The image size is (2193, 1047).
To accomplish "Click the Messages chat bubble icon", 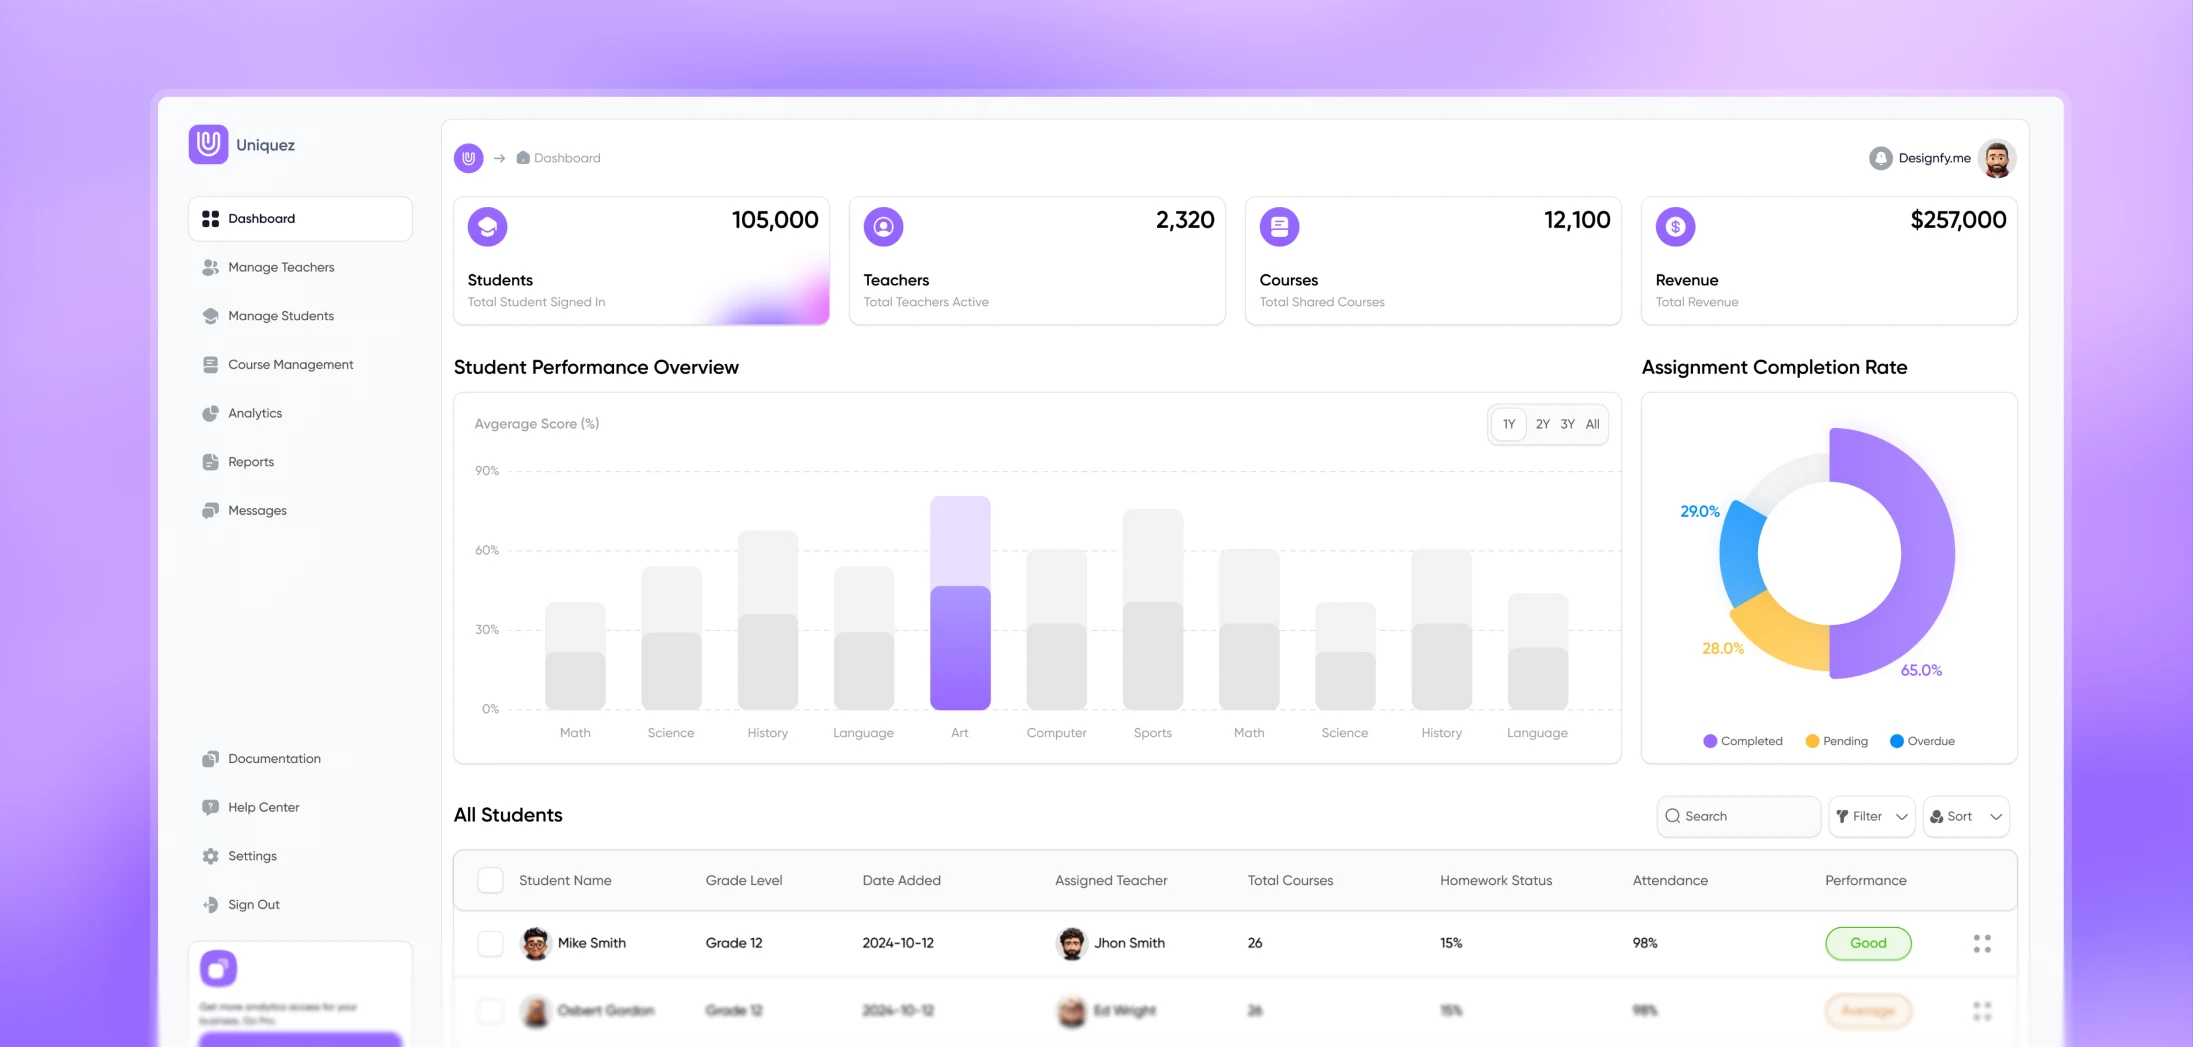I will tap(210, 511).
